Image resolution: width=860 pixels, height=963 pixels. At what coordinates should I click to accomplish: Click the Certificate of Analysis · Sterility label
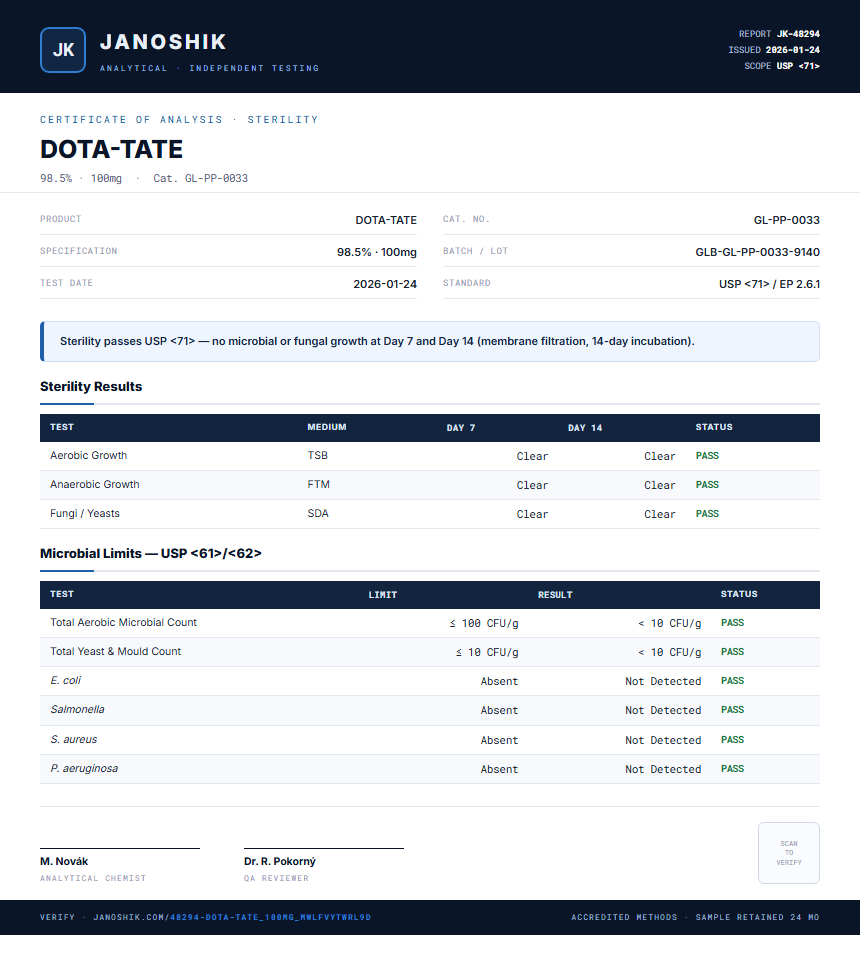179,120
